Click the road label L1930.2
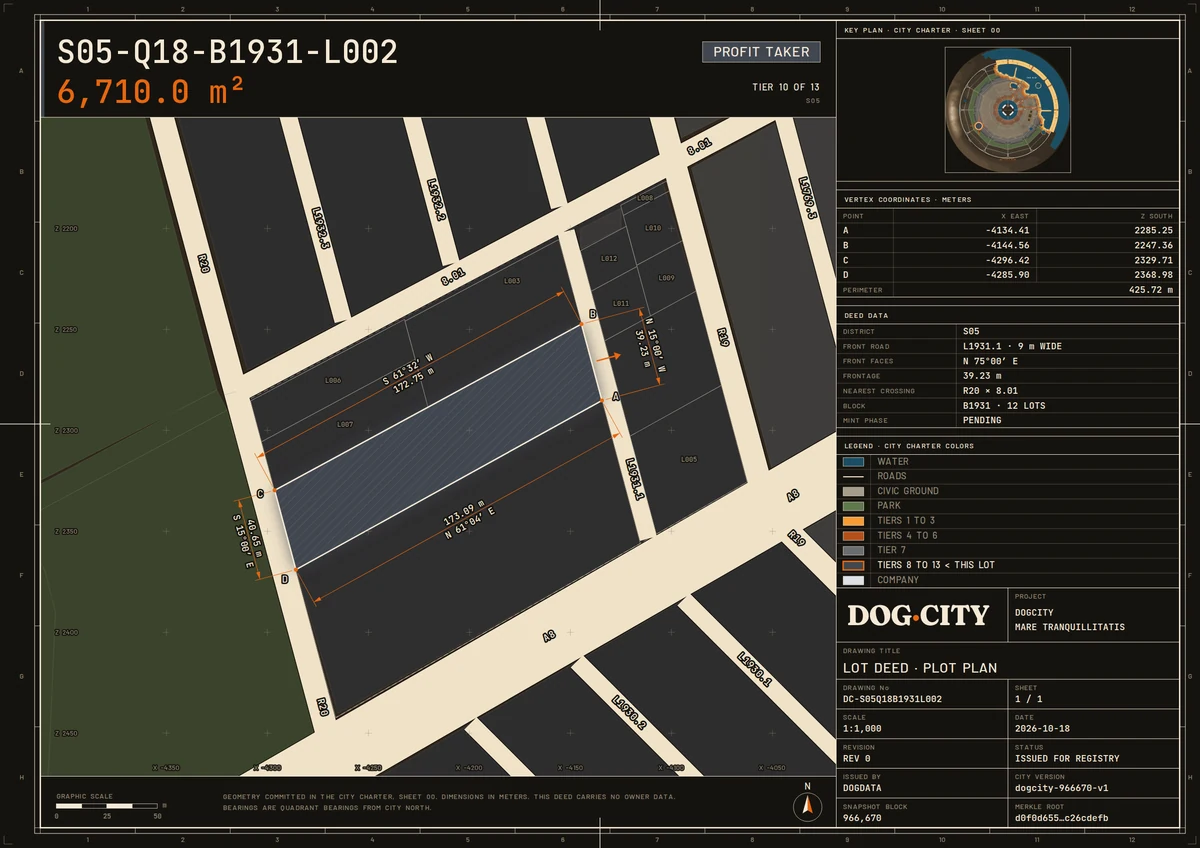 [x=630, y=712]
